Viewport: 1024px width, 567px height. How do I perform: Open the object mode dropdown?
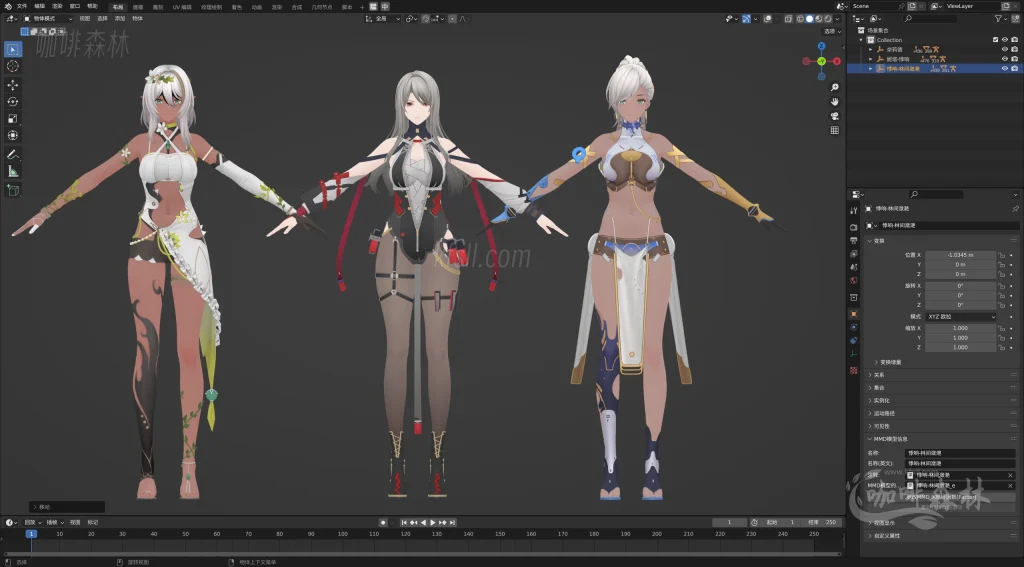(48, 19)
